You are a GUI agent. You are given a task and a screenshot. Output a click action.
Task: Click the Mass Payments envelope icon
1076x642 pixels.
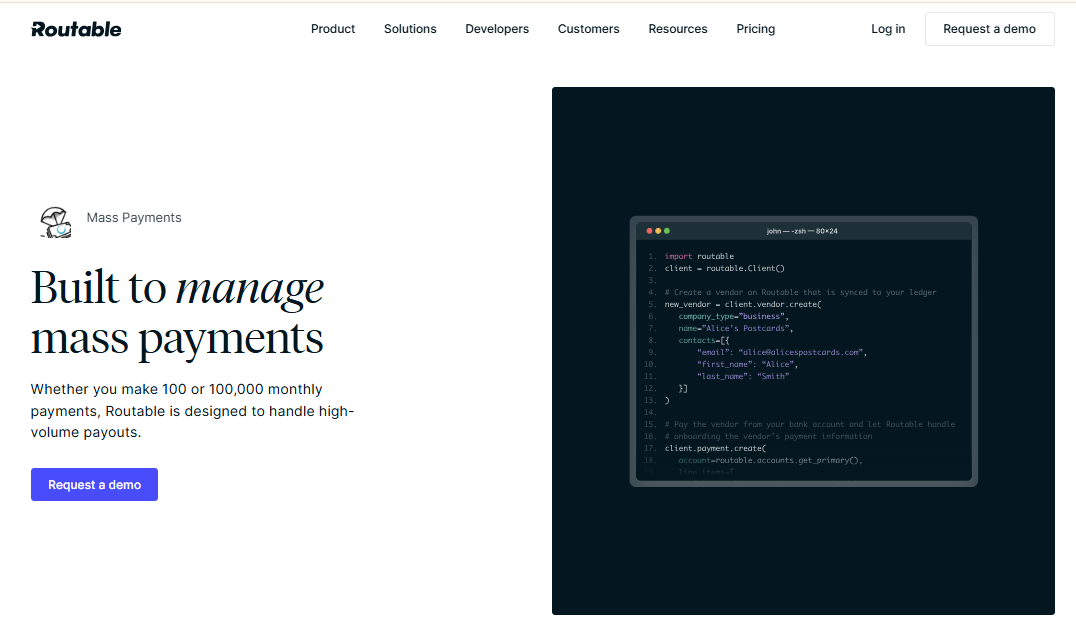coord(55,221)
